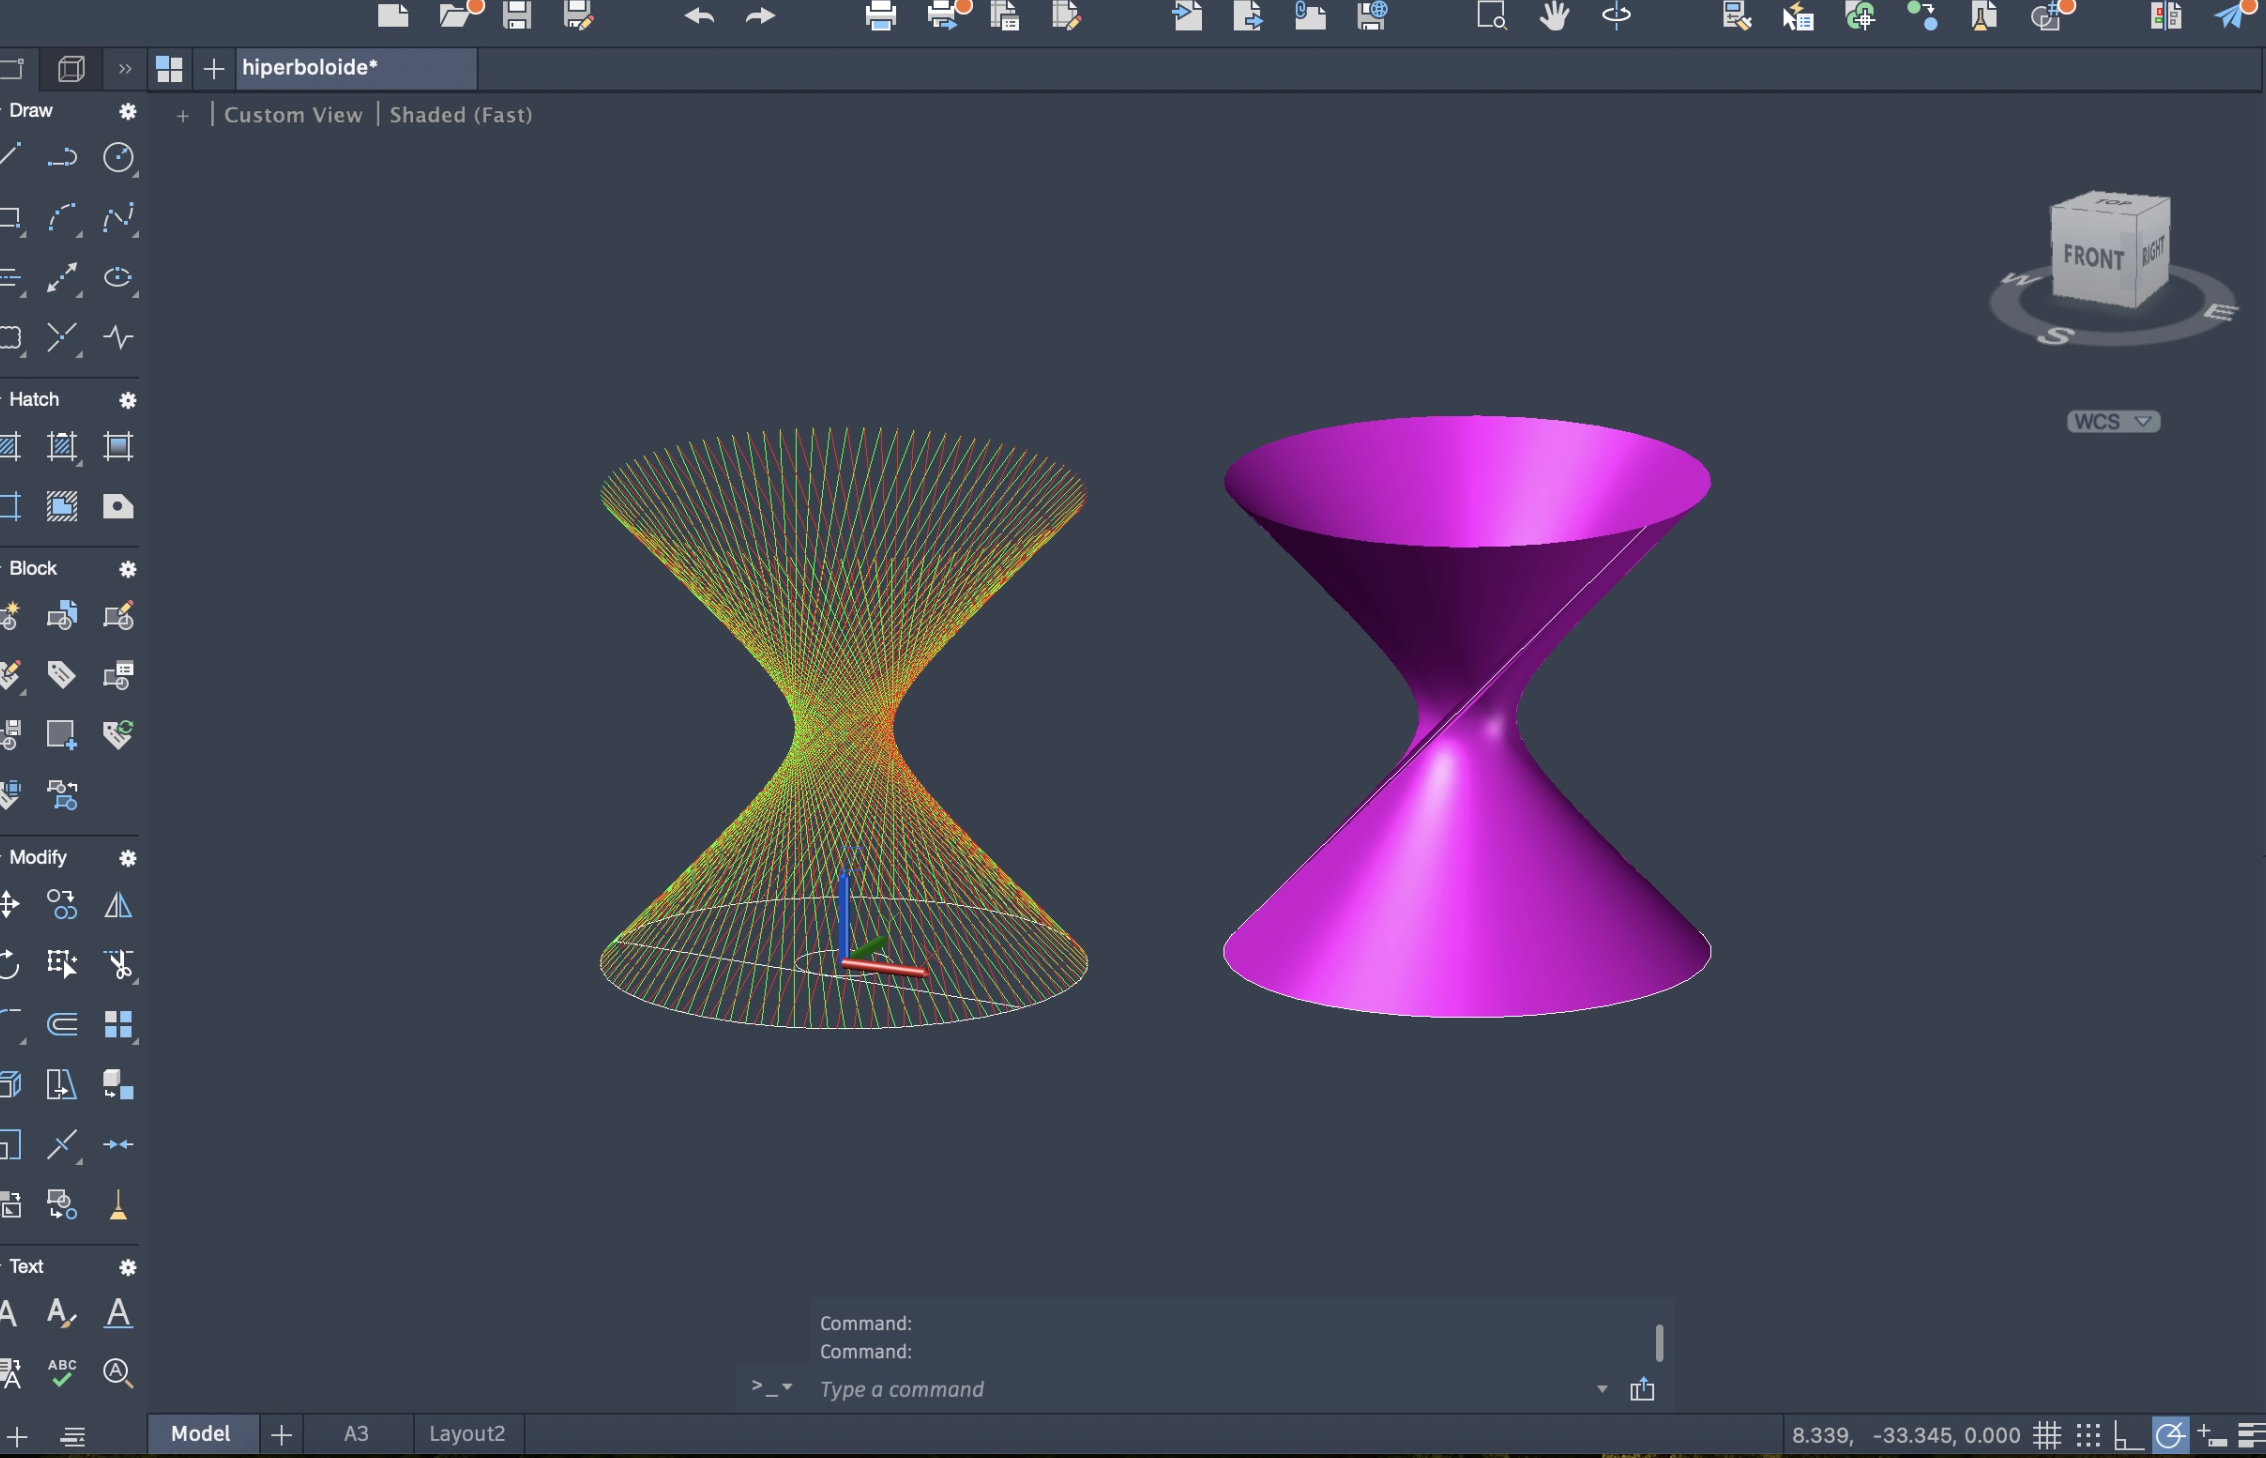
Task: Switch to the A3 layout tab
Action: click(x=356, y=1434)
